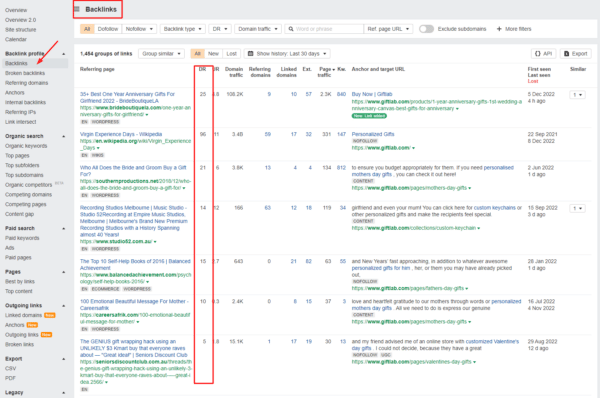Open Overview in the sidebar
600x398 pixels.
pyautogui.click(x=16, y=10)
